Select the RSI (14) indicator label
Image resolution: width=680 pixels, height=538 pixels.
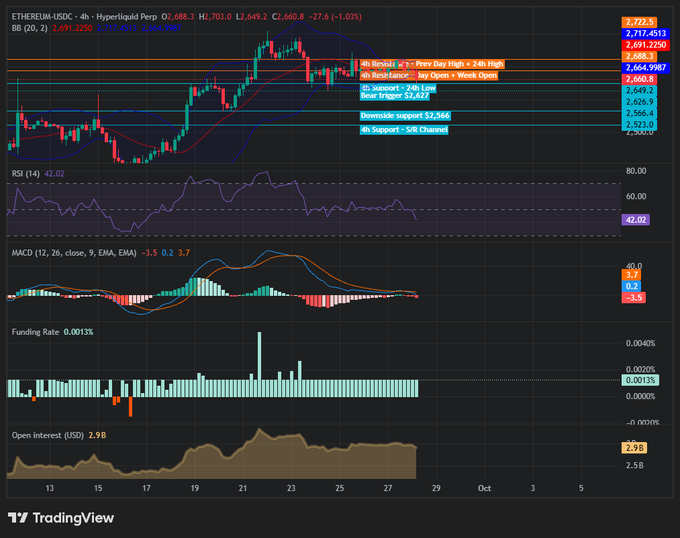coord(26,174)
